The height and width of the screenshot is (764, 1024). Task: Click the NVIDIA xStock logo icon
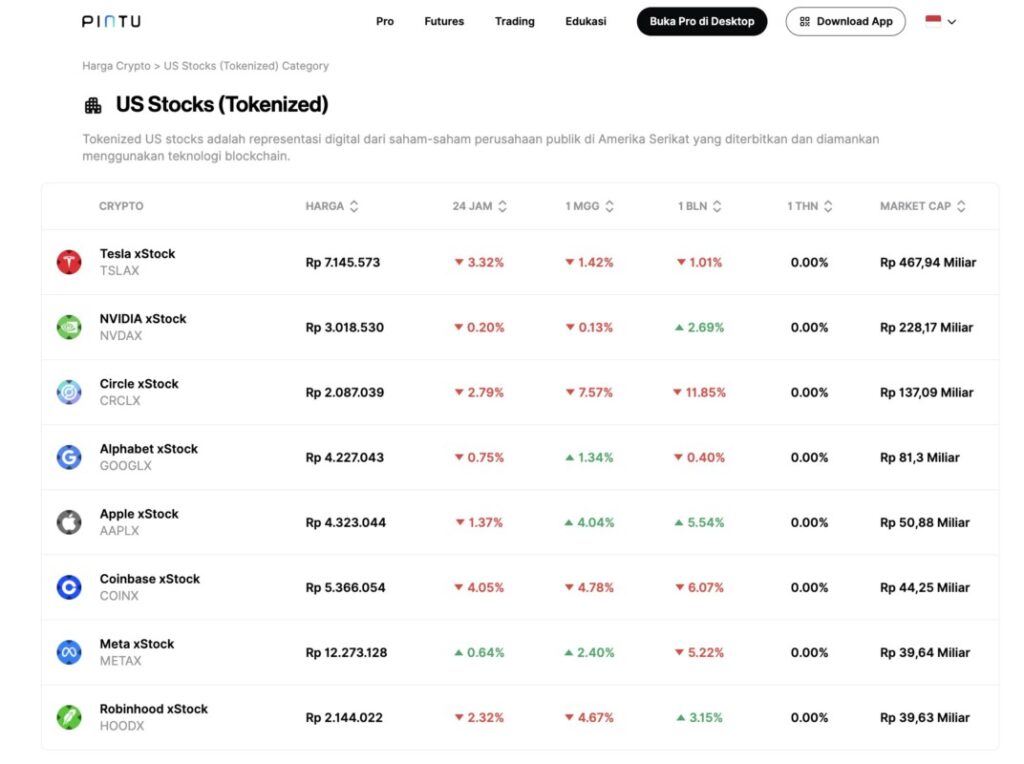(x=69, y=328)
